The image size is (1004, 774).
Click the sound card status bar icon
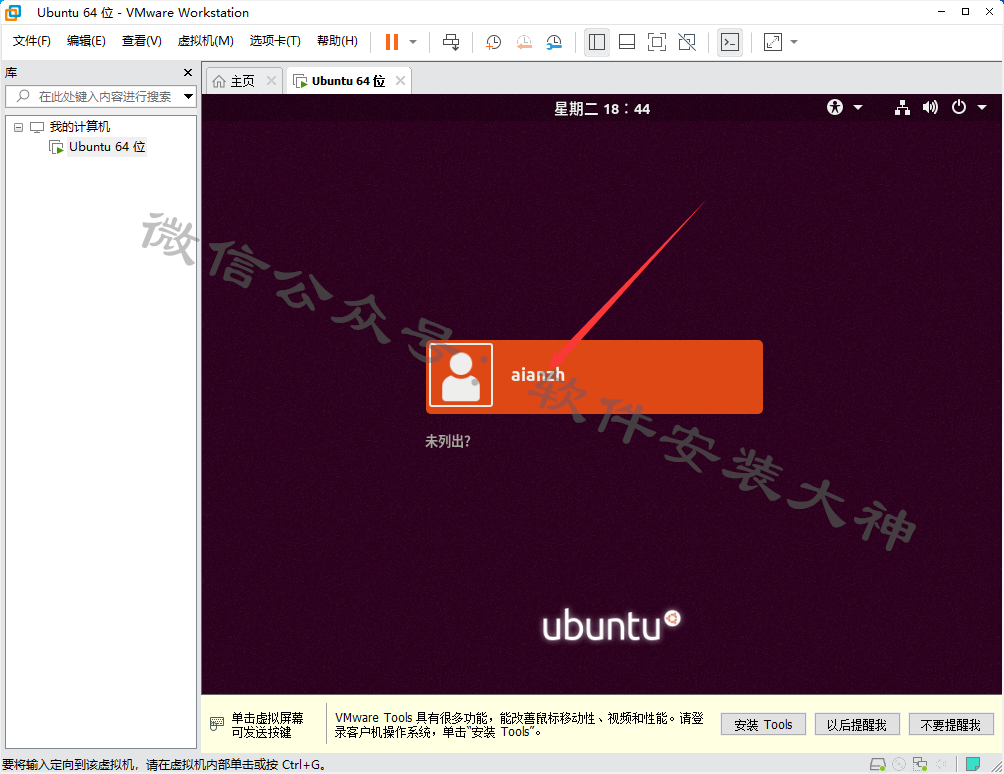[x=941, y=764]
